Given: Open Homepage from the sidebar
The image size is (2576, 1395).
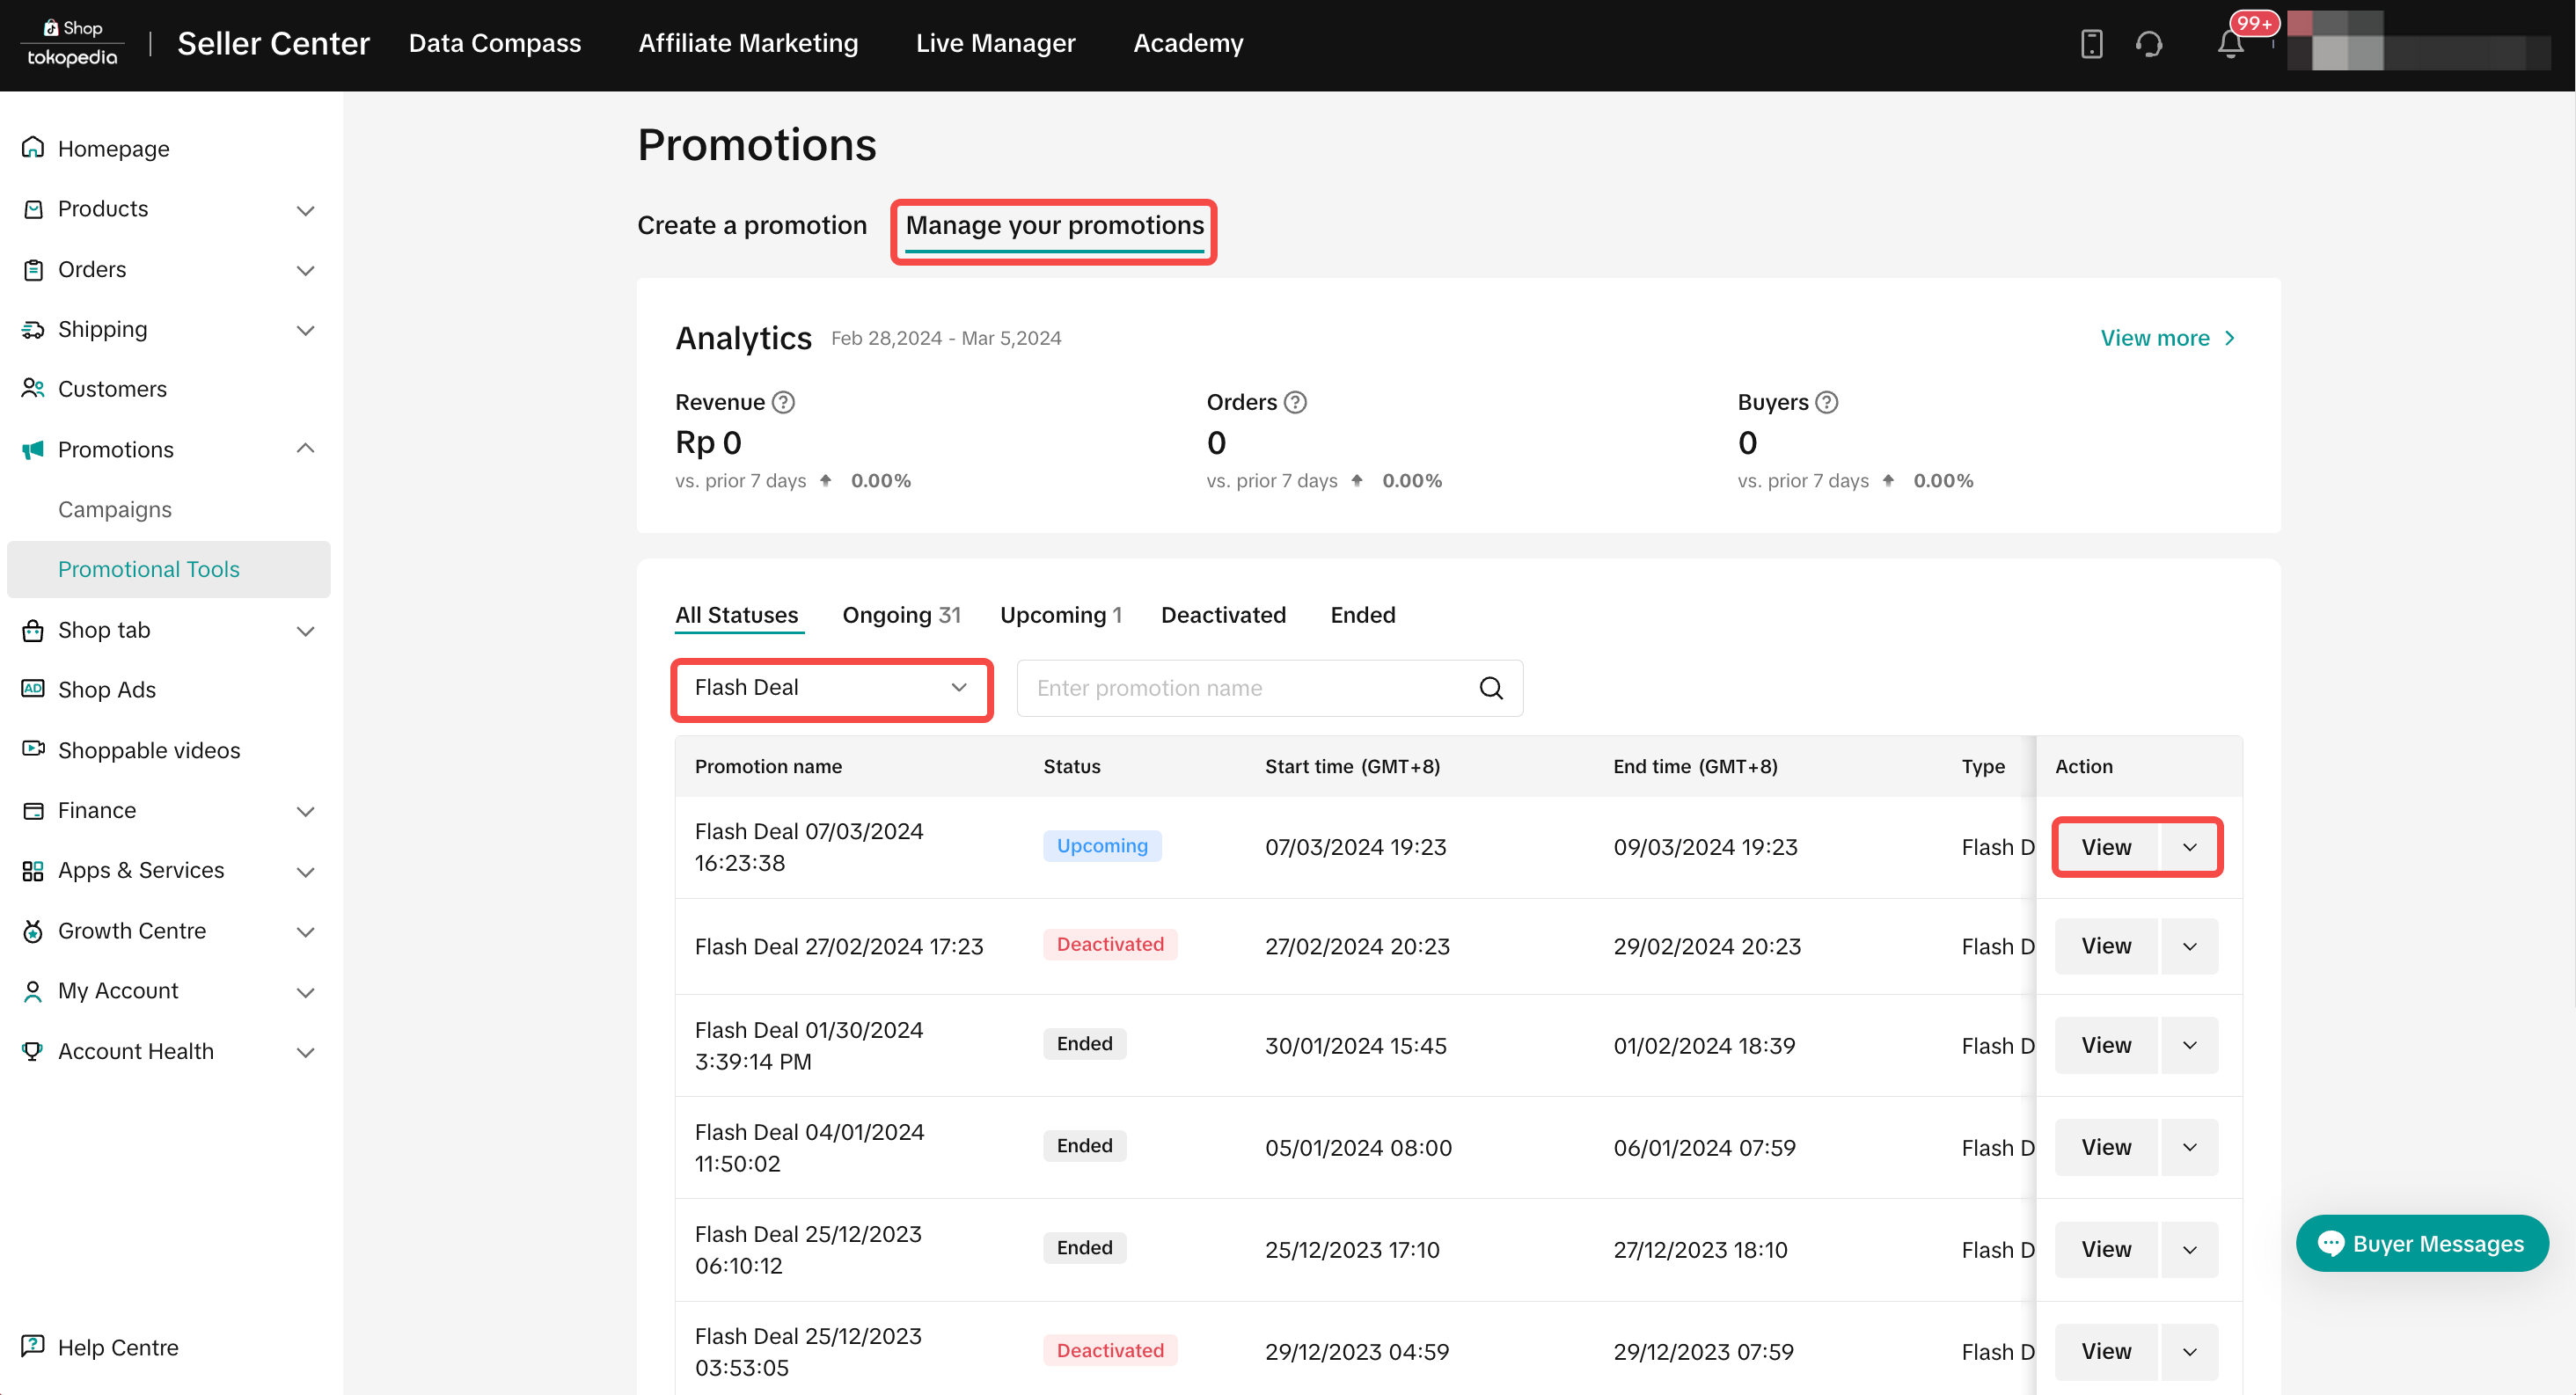Looking at the screenshot, I should click(114, 148).
